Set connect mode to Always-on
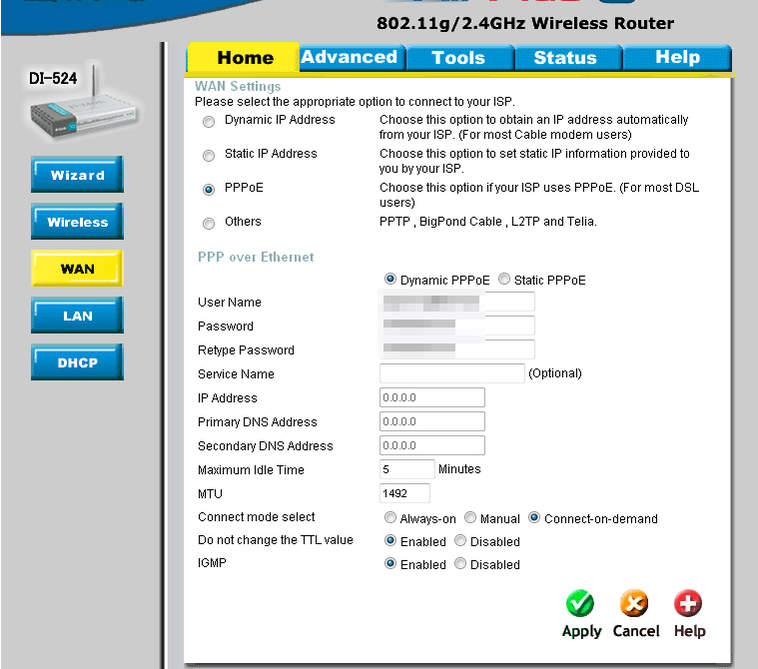The image size is (758, 669). pyautogui.click(x=390, y=518)
